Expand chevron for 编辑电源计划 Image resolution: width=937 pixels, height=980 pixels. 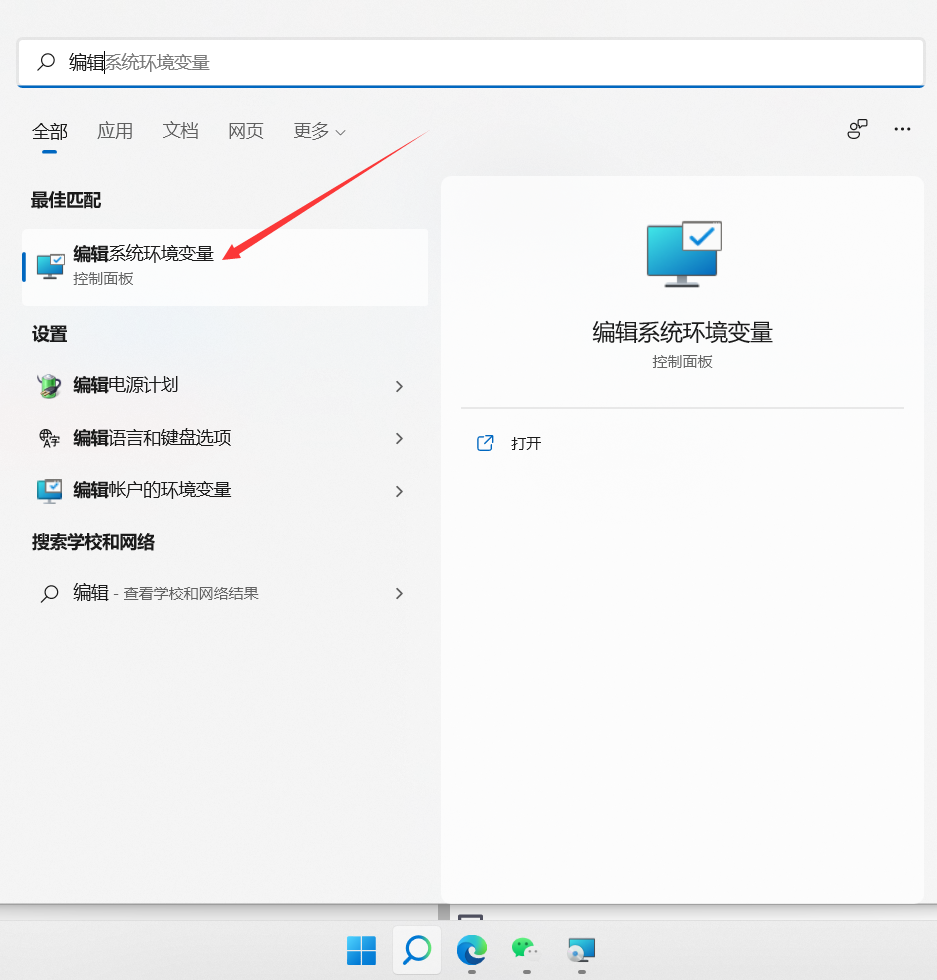coord(399,386)
